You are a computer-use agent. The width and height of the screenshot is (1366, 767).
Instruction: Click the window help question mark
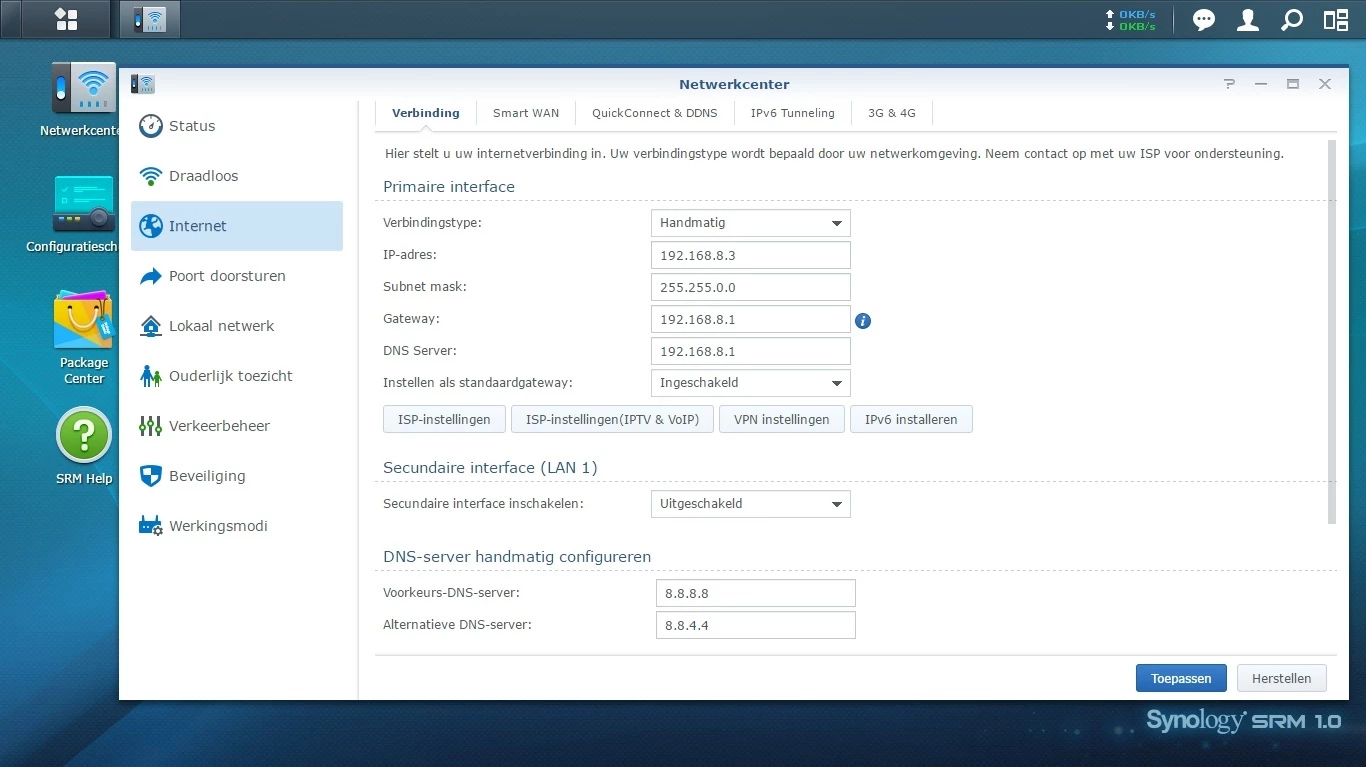pyautogui.click(x=1230, y=84)
